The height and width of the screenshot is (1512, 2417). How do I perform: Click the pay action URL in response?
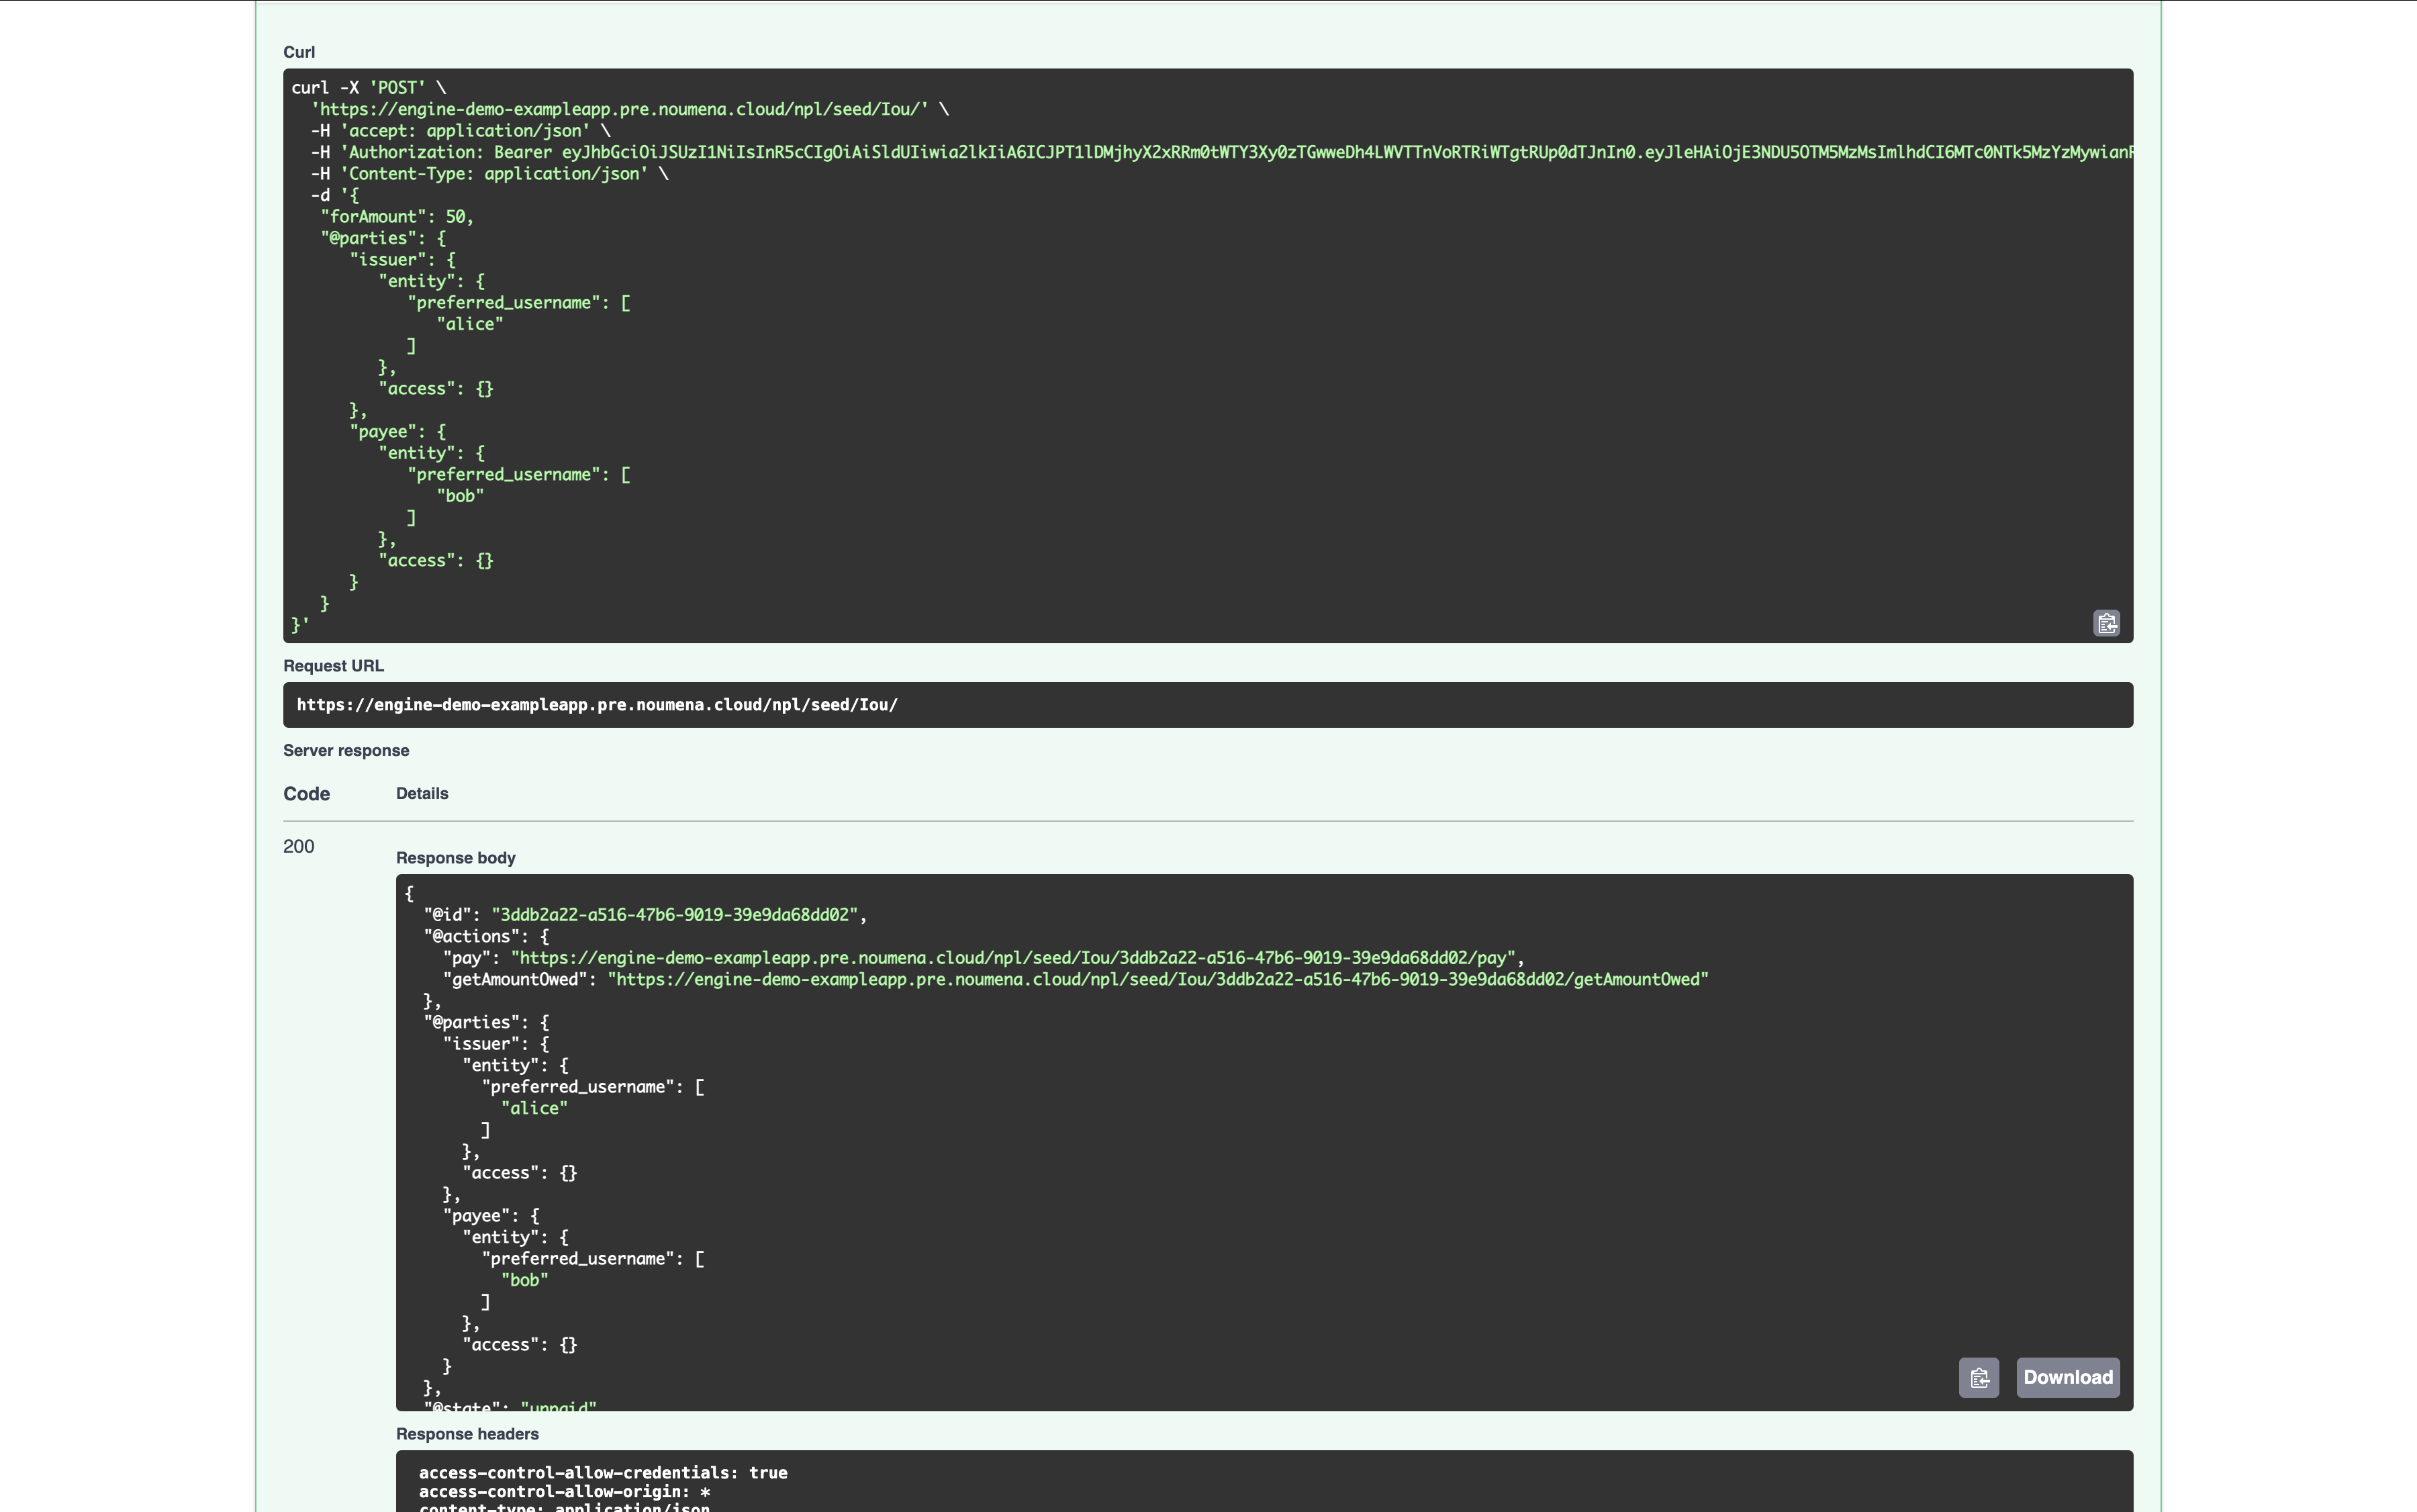(x=1012, y=958)
